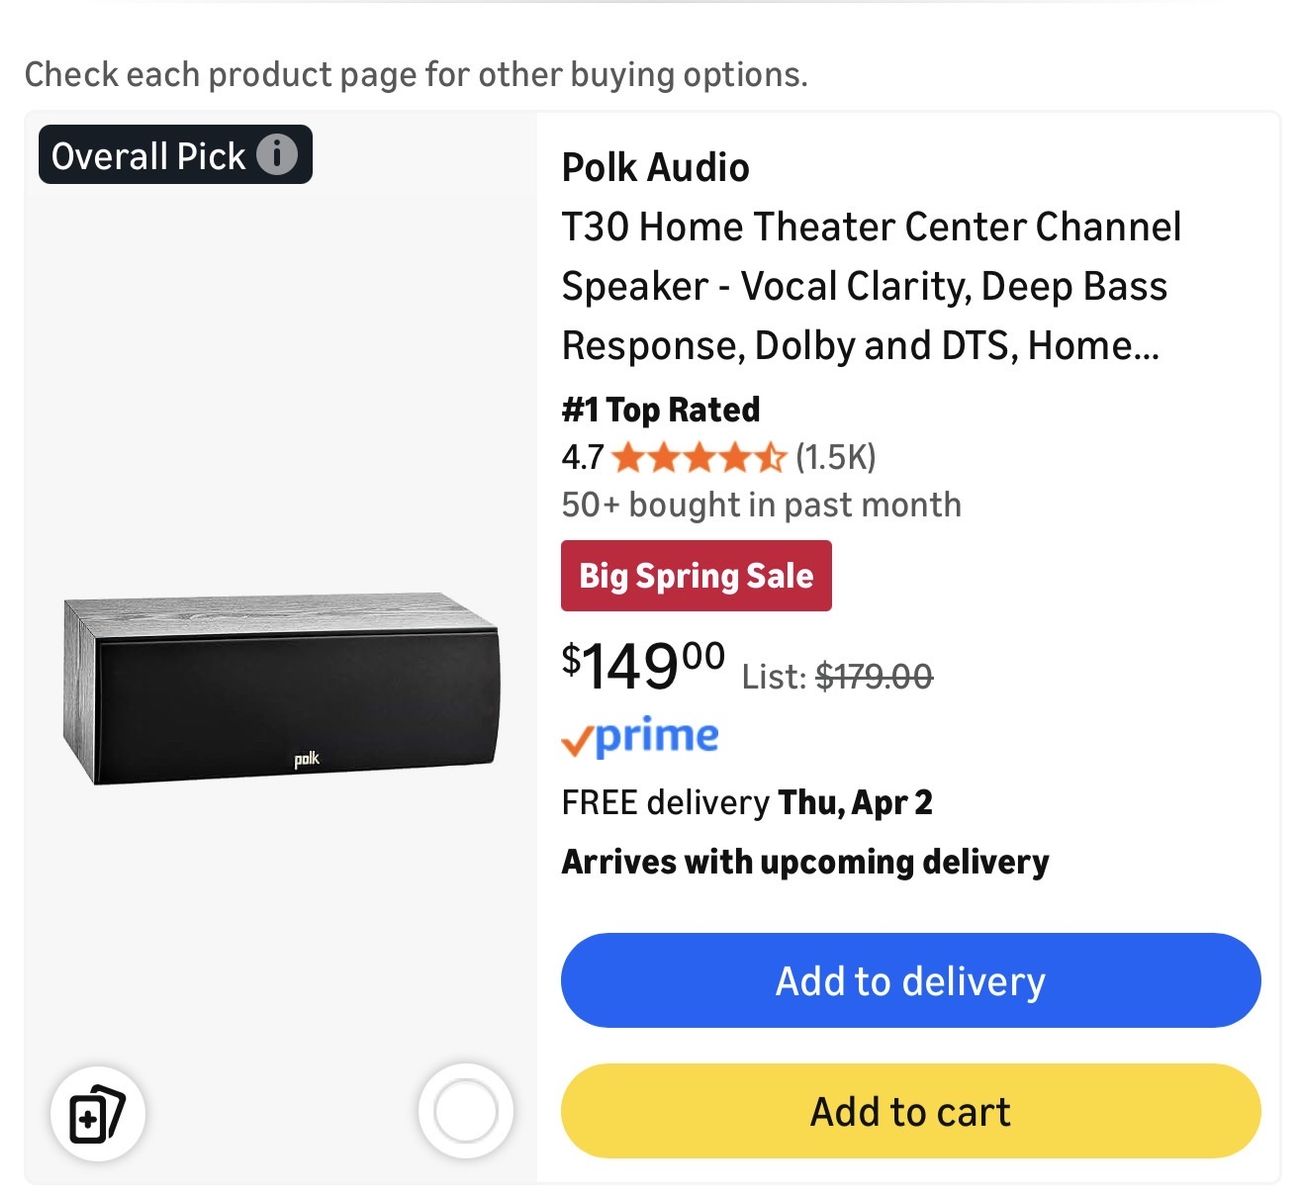Click the Arrives with upcoming delivery text
Image resolution: width=1306 pixels, height=1200 pixels.
pos(805,862)
